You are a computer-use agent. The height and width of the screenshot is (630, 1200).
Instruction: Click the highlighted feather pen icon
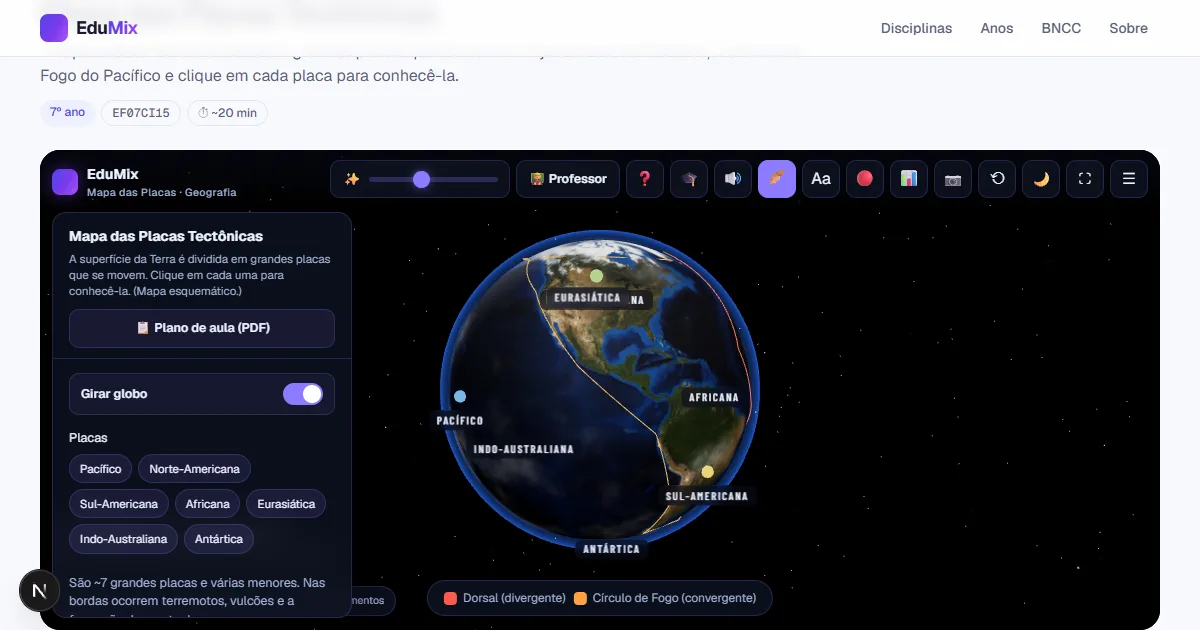point(777,179)
